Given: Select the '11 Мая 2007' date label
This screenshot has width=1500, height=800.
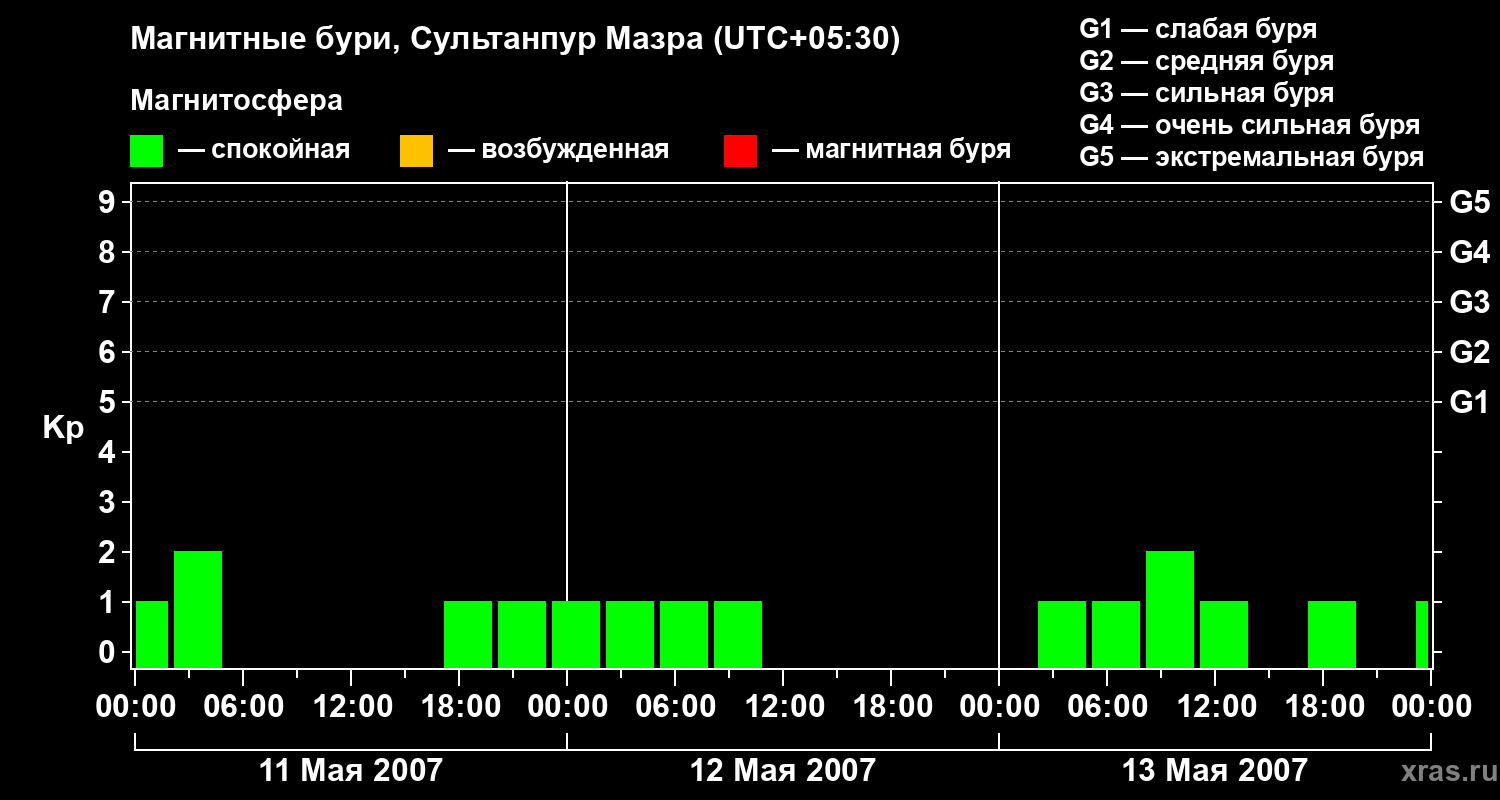Looking at the screenshot, I should coord(351,770).
